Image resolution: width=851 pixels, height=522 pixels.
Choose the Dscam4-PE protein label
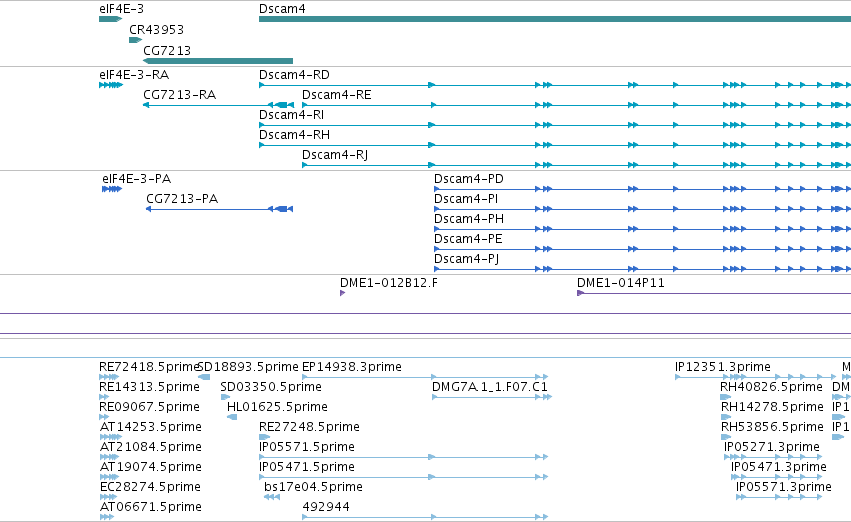pyautogui.click(x=468, y=239)
